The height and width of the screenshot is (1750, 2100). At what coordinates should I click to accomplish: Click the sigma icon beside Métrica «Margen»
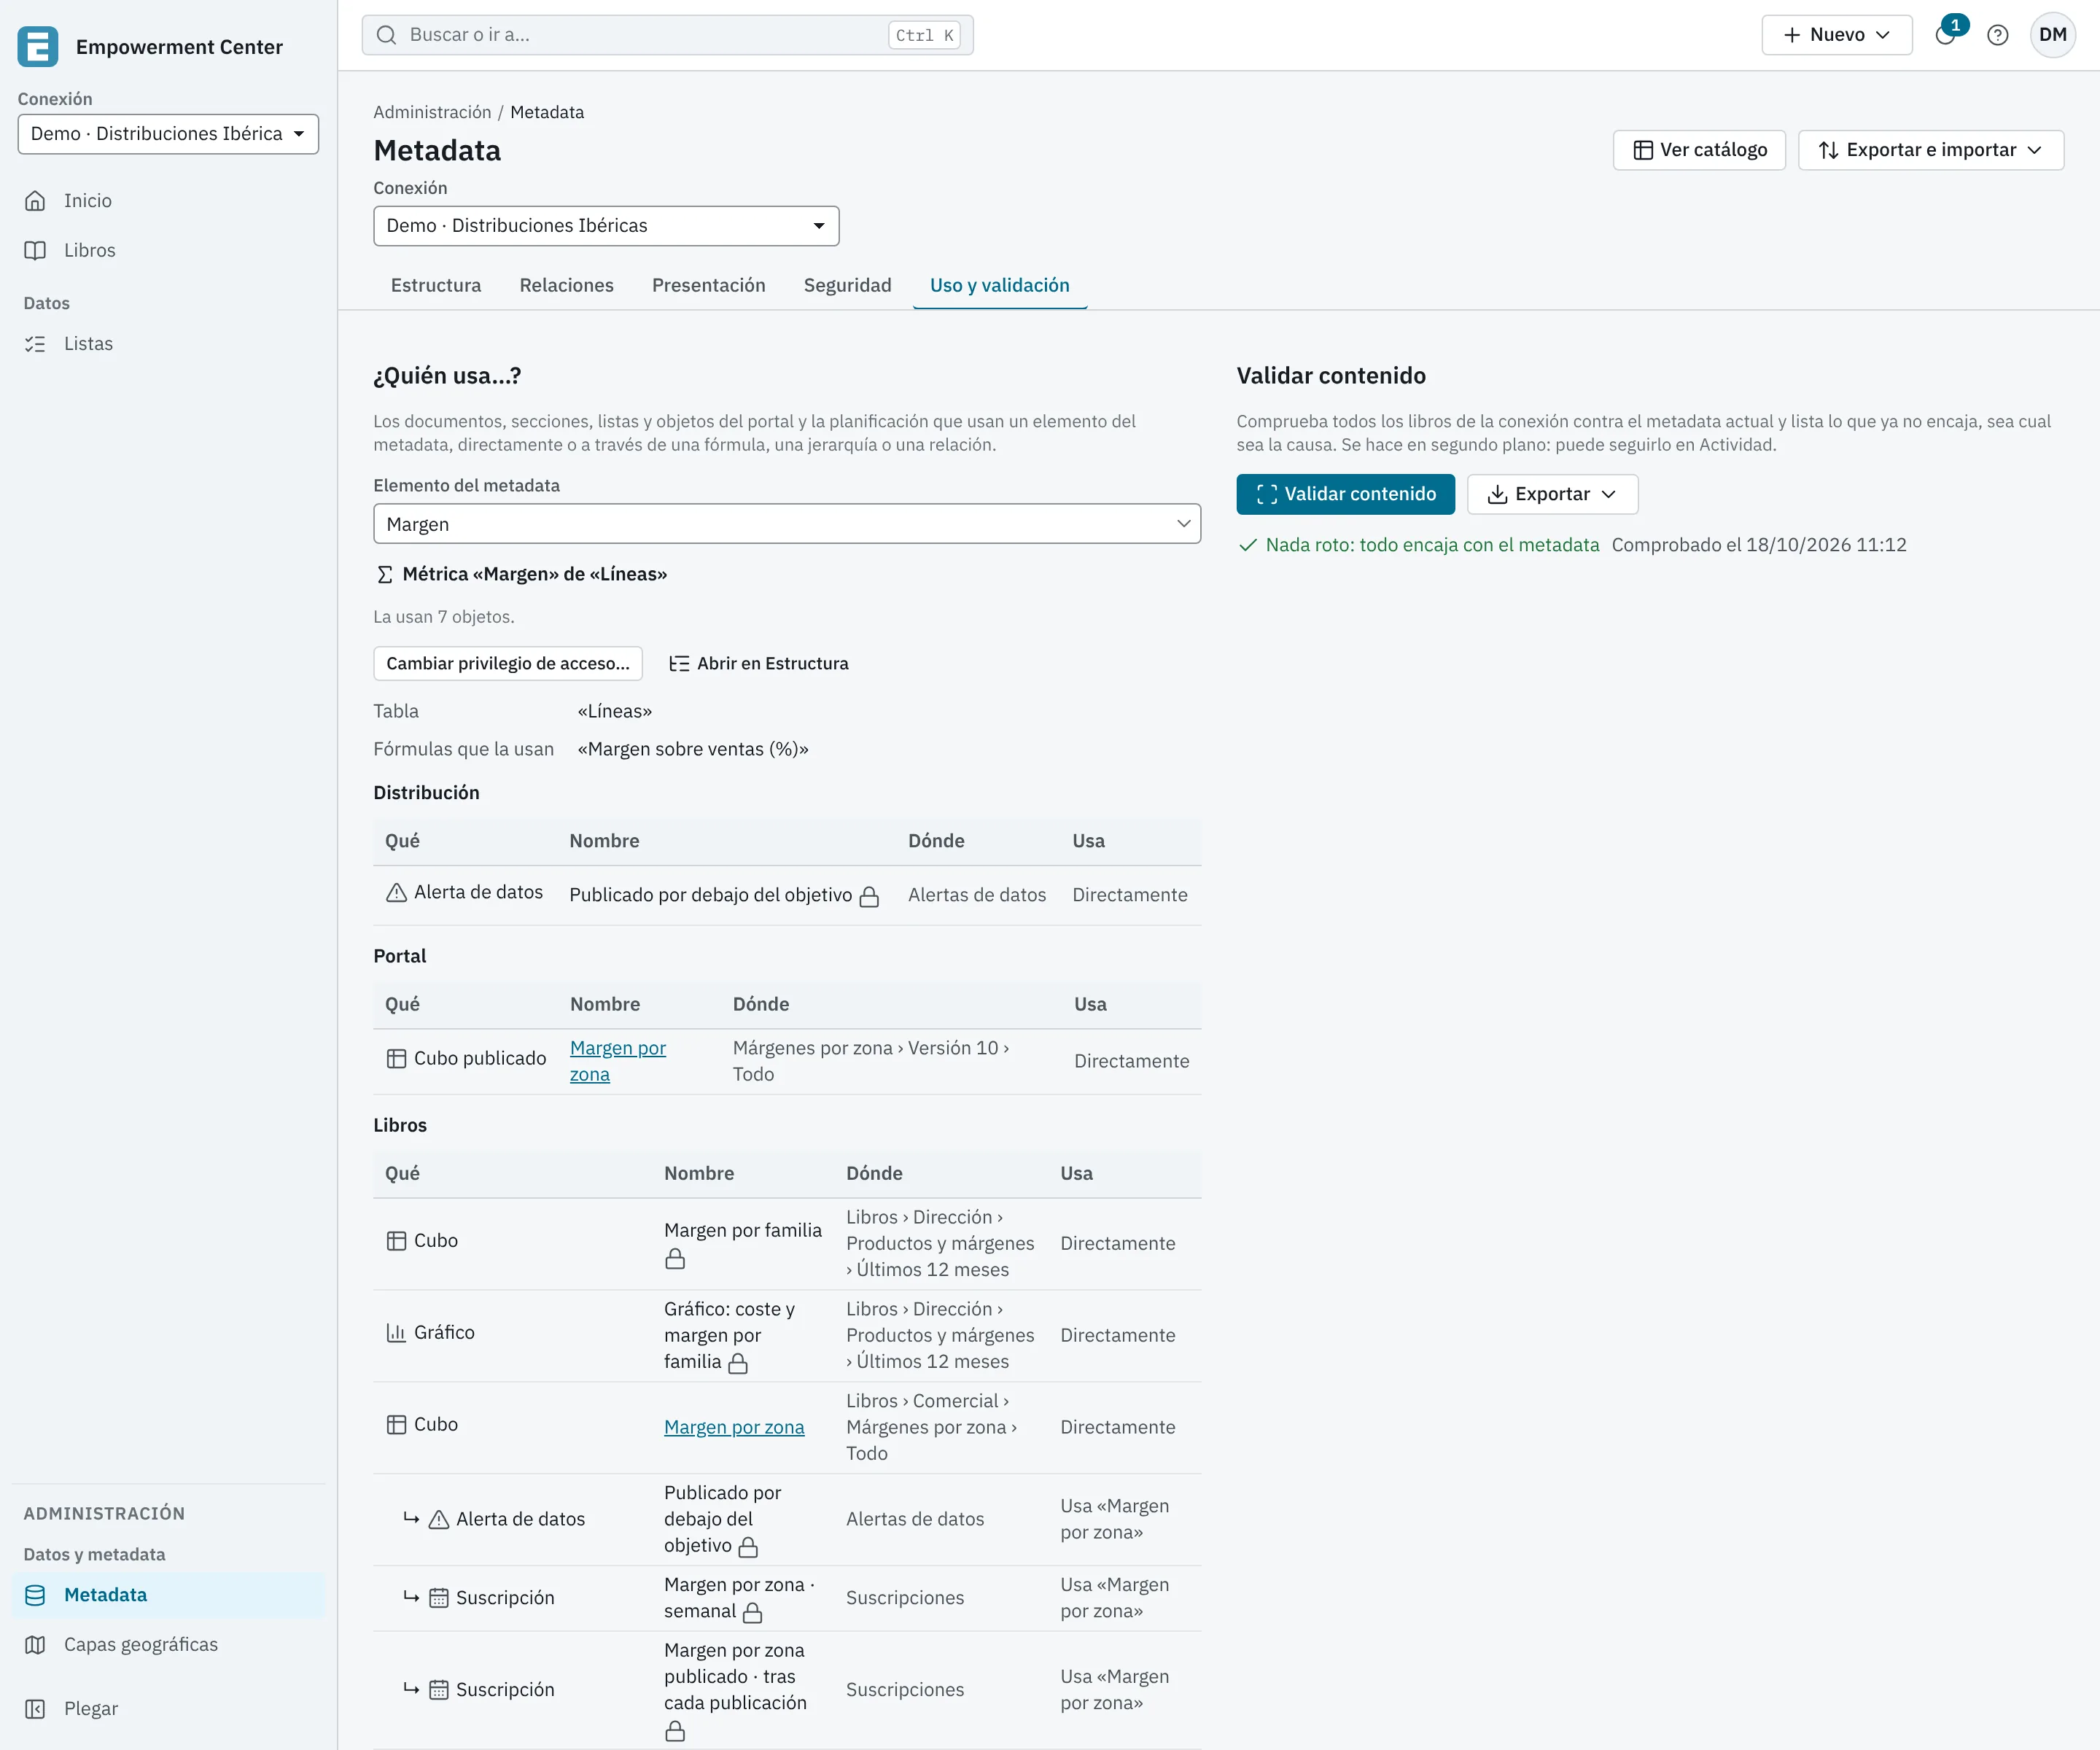pos(384,575)
